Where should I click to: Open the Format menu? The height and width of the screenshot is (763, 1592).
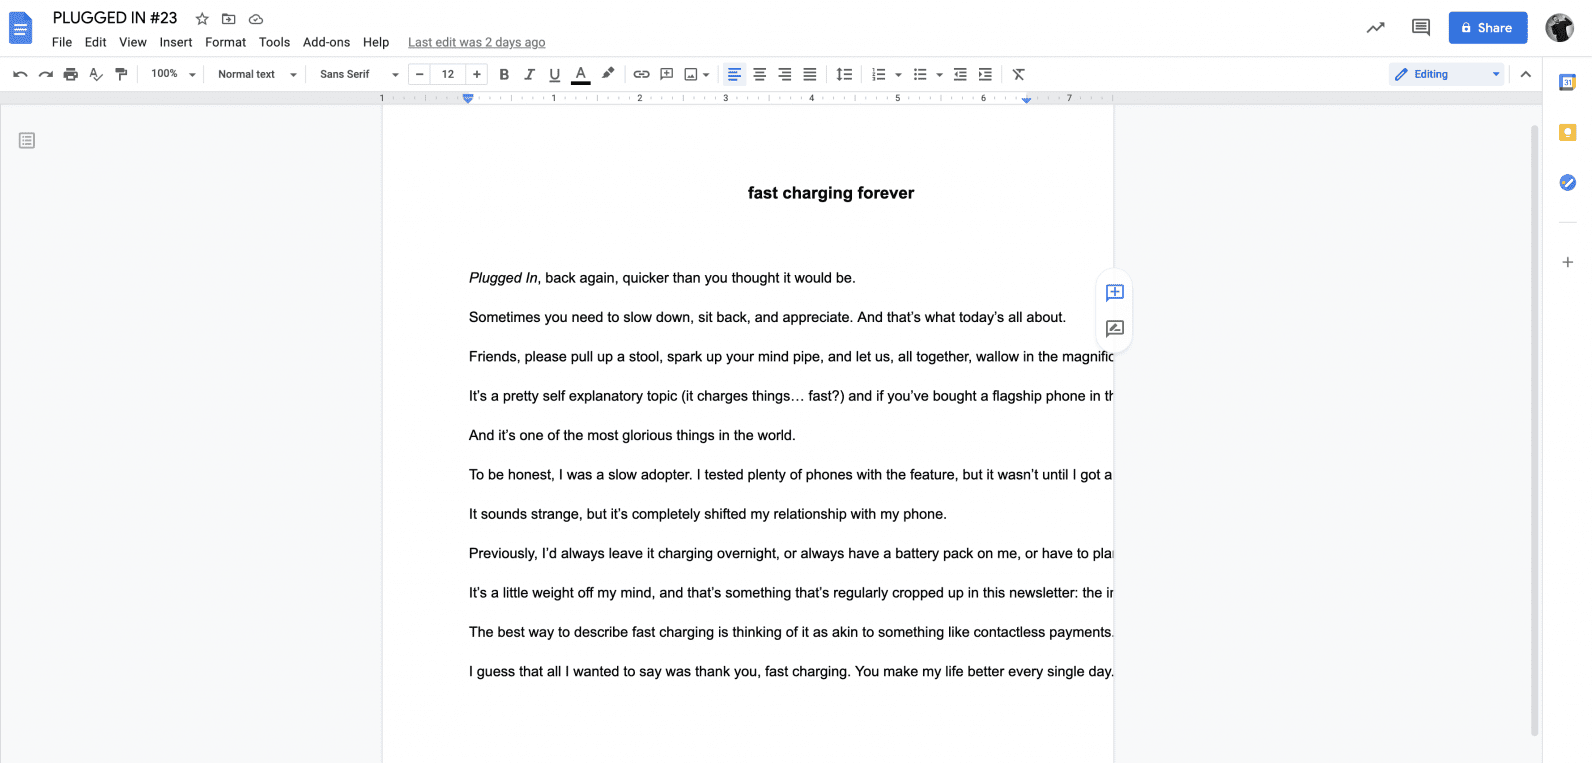pyautogui.click(x=225, y=42)
